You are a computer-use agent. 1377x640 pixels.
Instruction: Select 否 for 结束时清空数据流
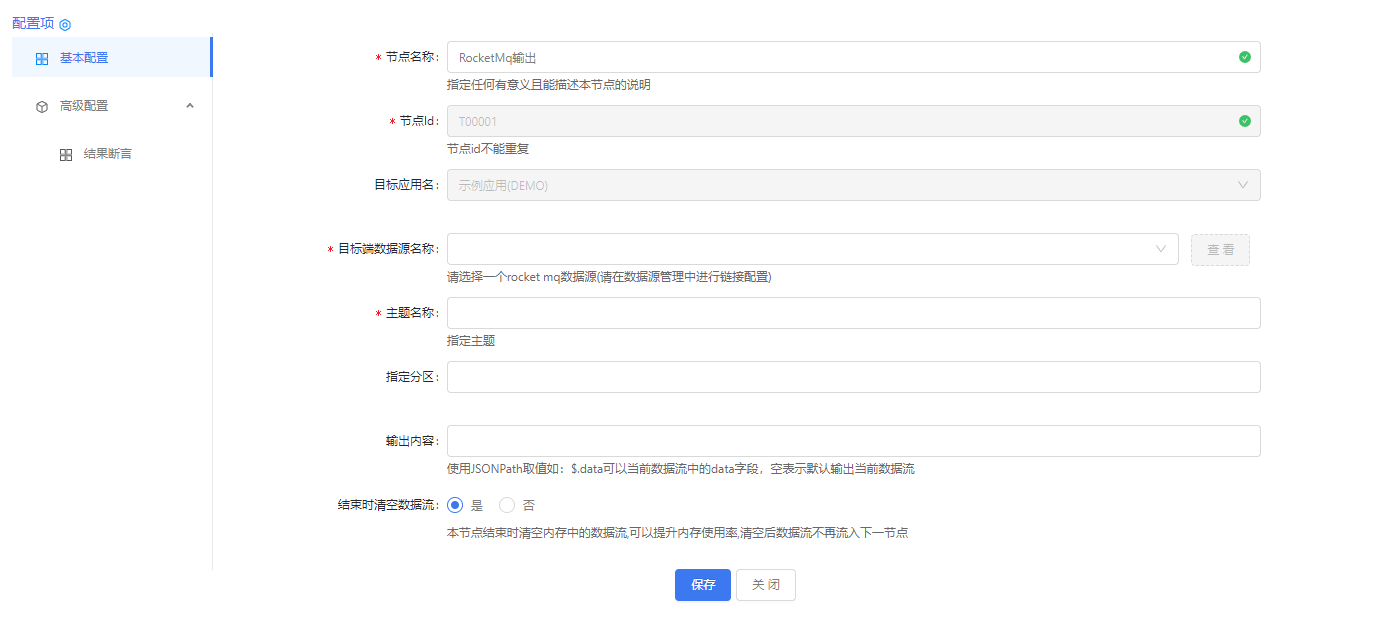point(507,505)
